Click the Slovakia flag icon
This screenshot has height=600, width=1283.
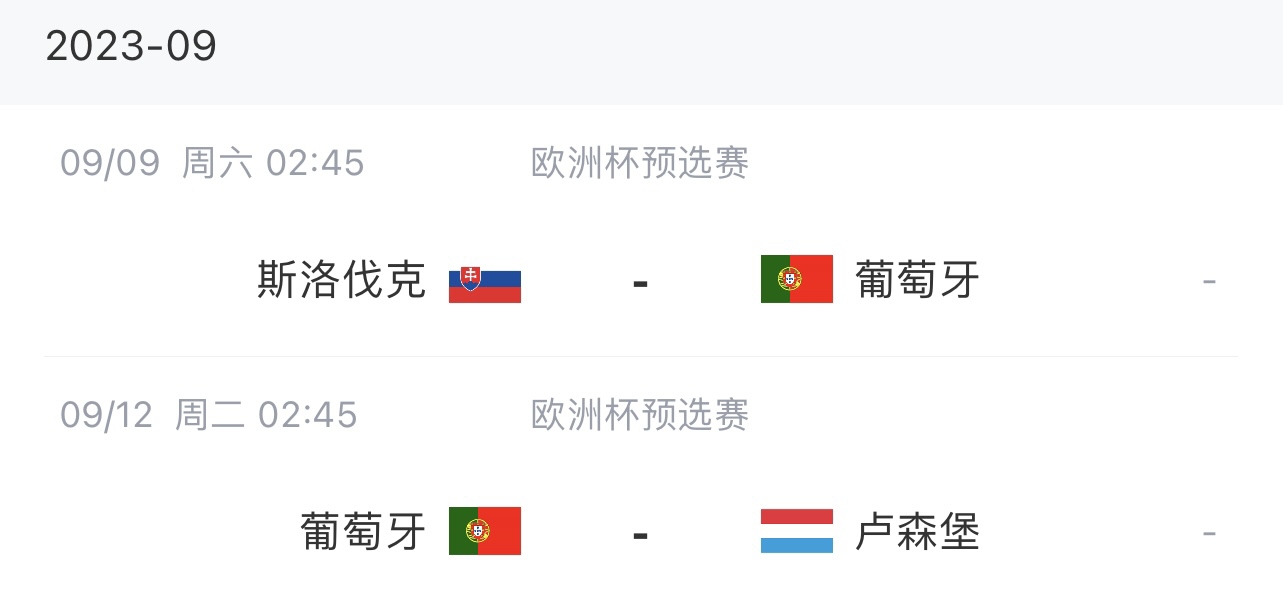tap(485, 279)
